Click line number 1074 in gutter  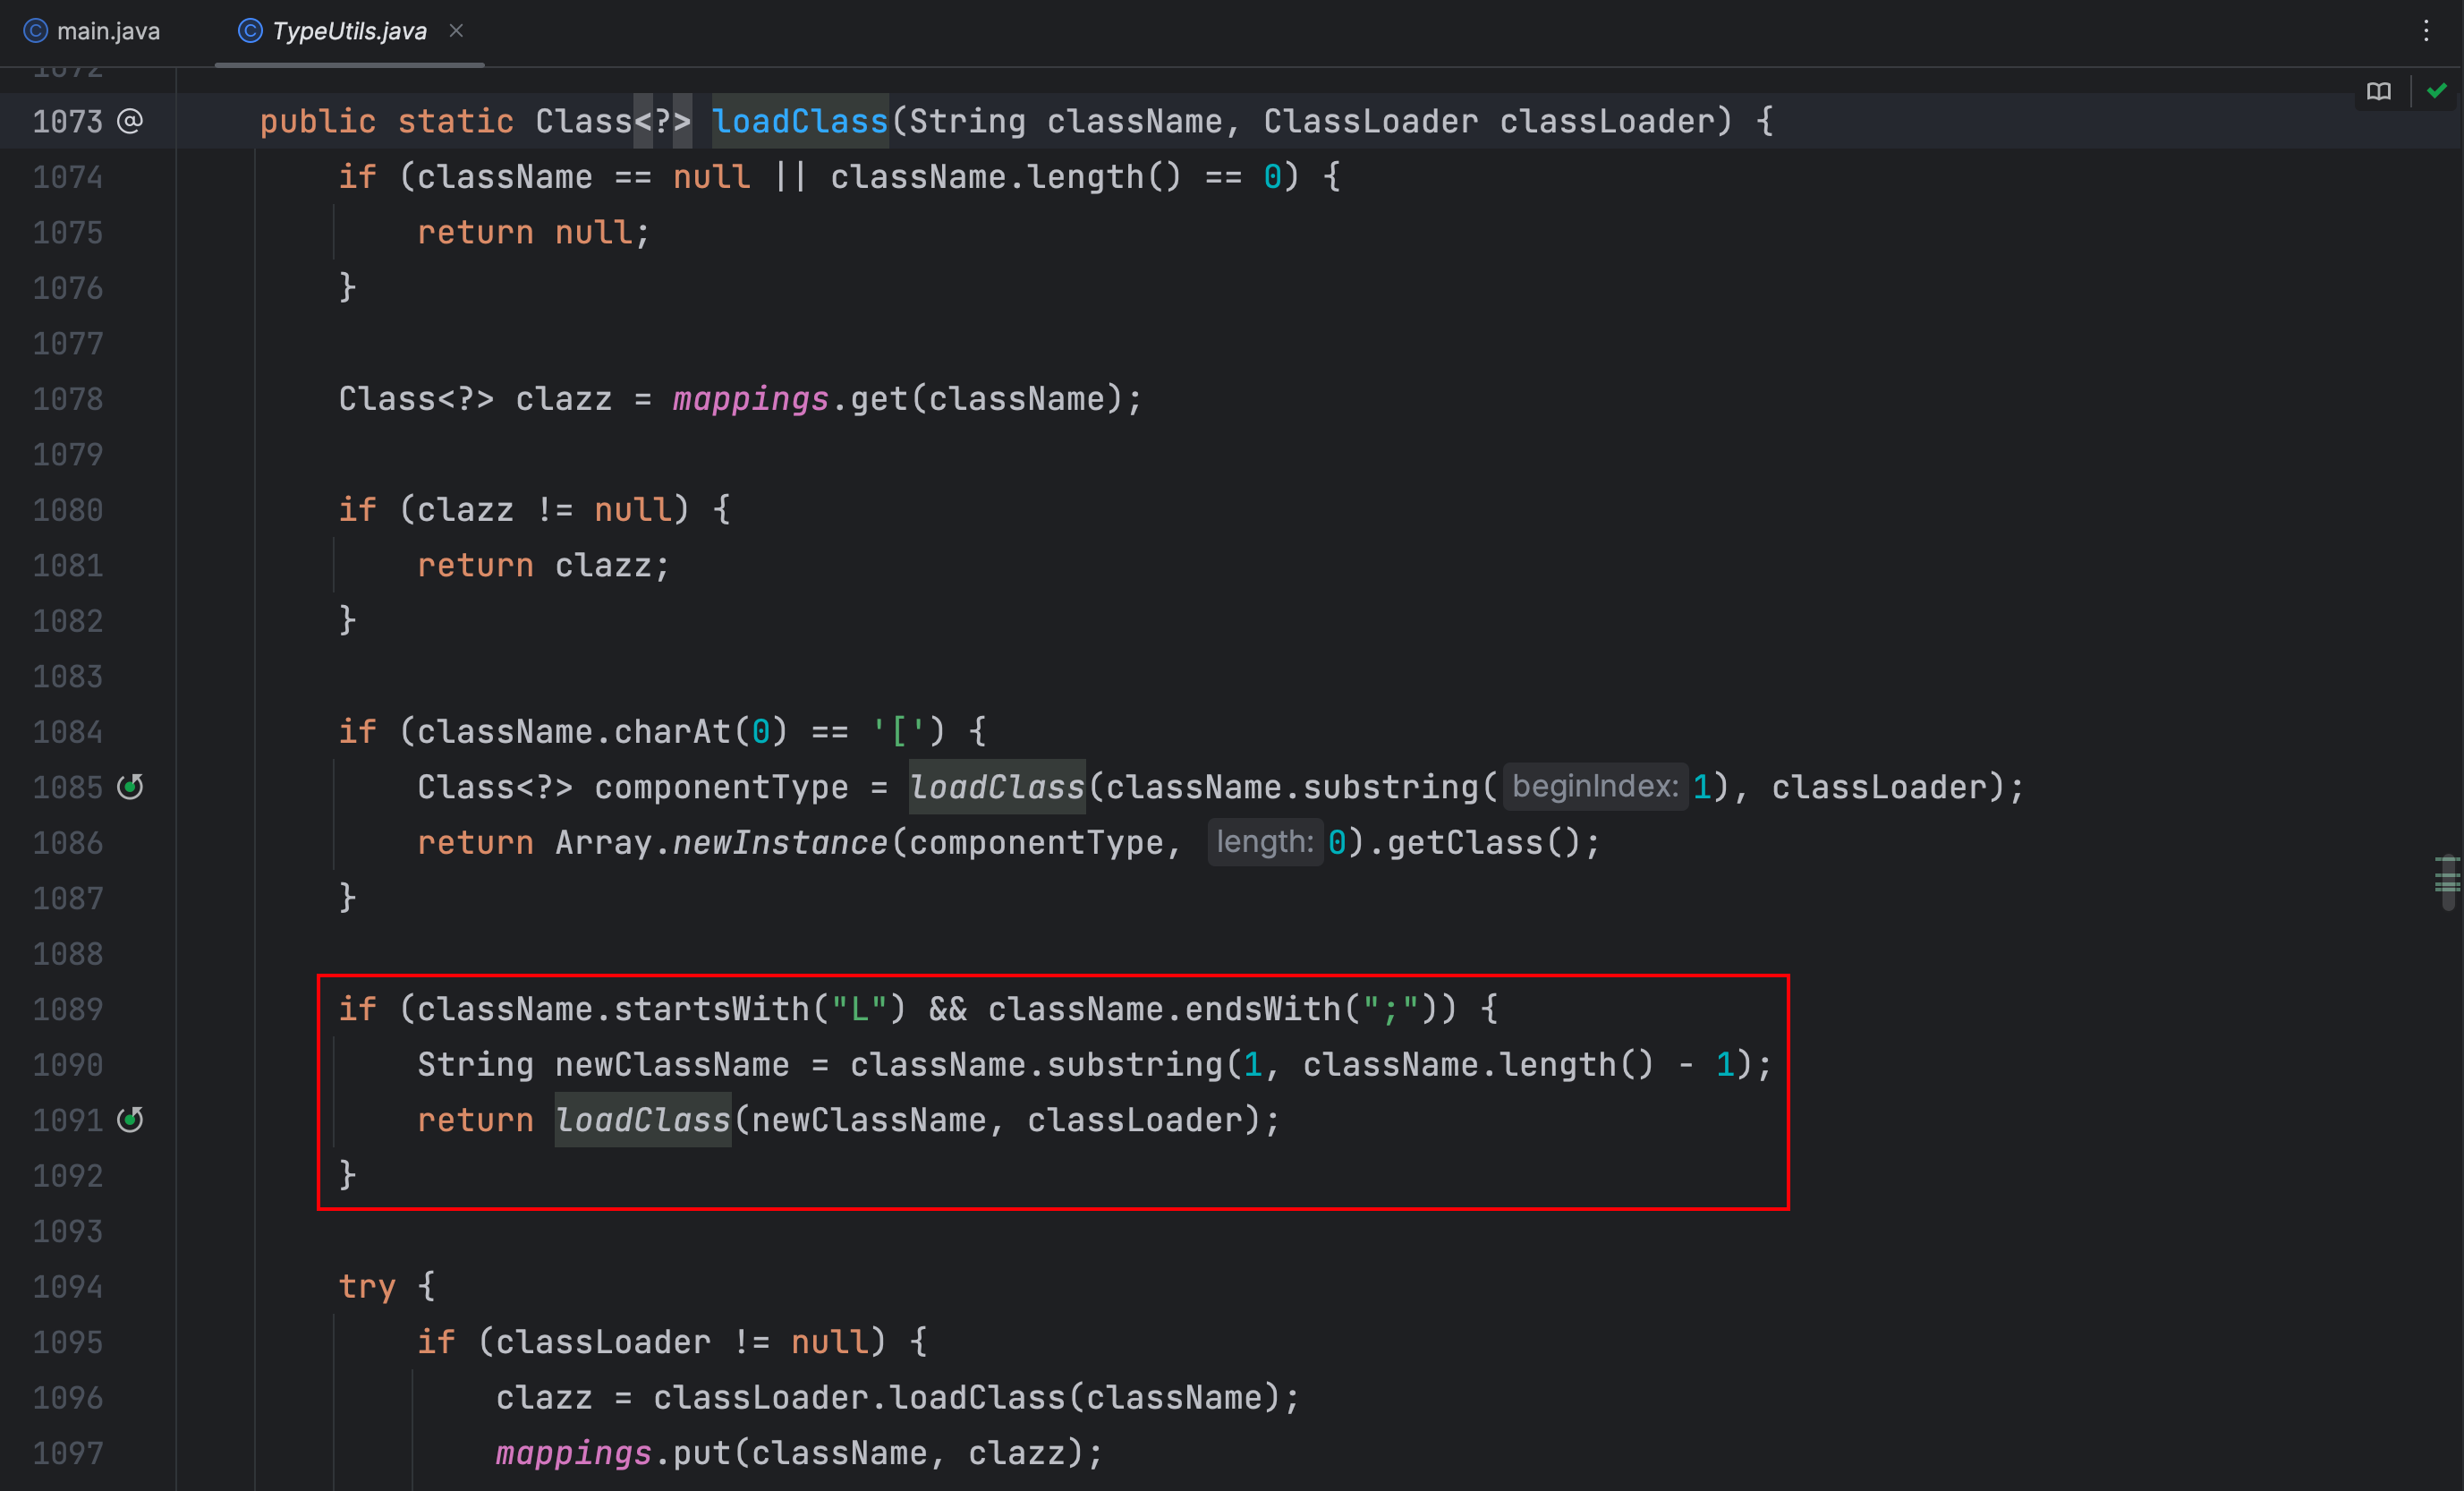click(x=68, y=177)
